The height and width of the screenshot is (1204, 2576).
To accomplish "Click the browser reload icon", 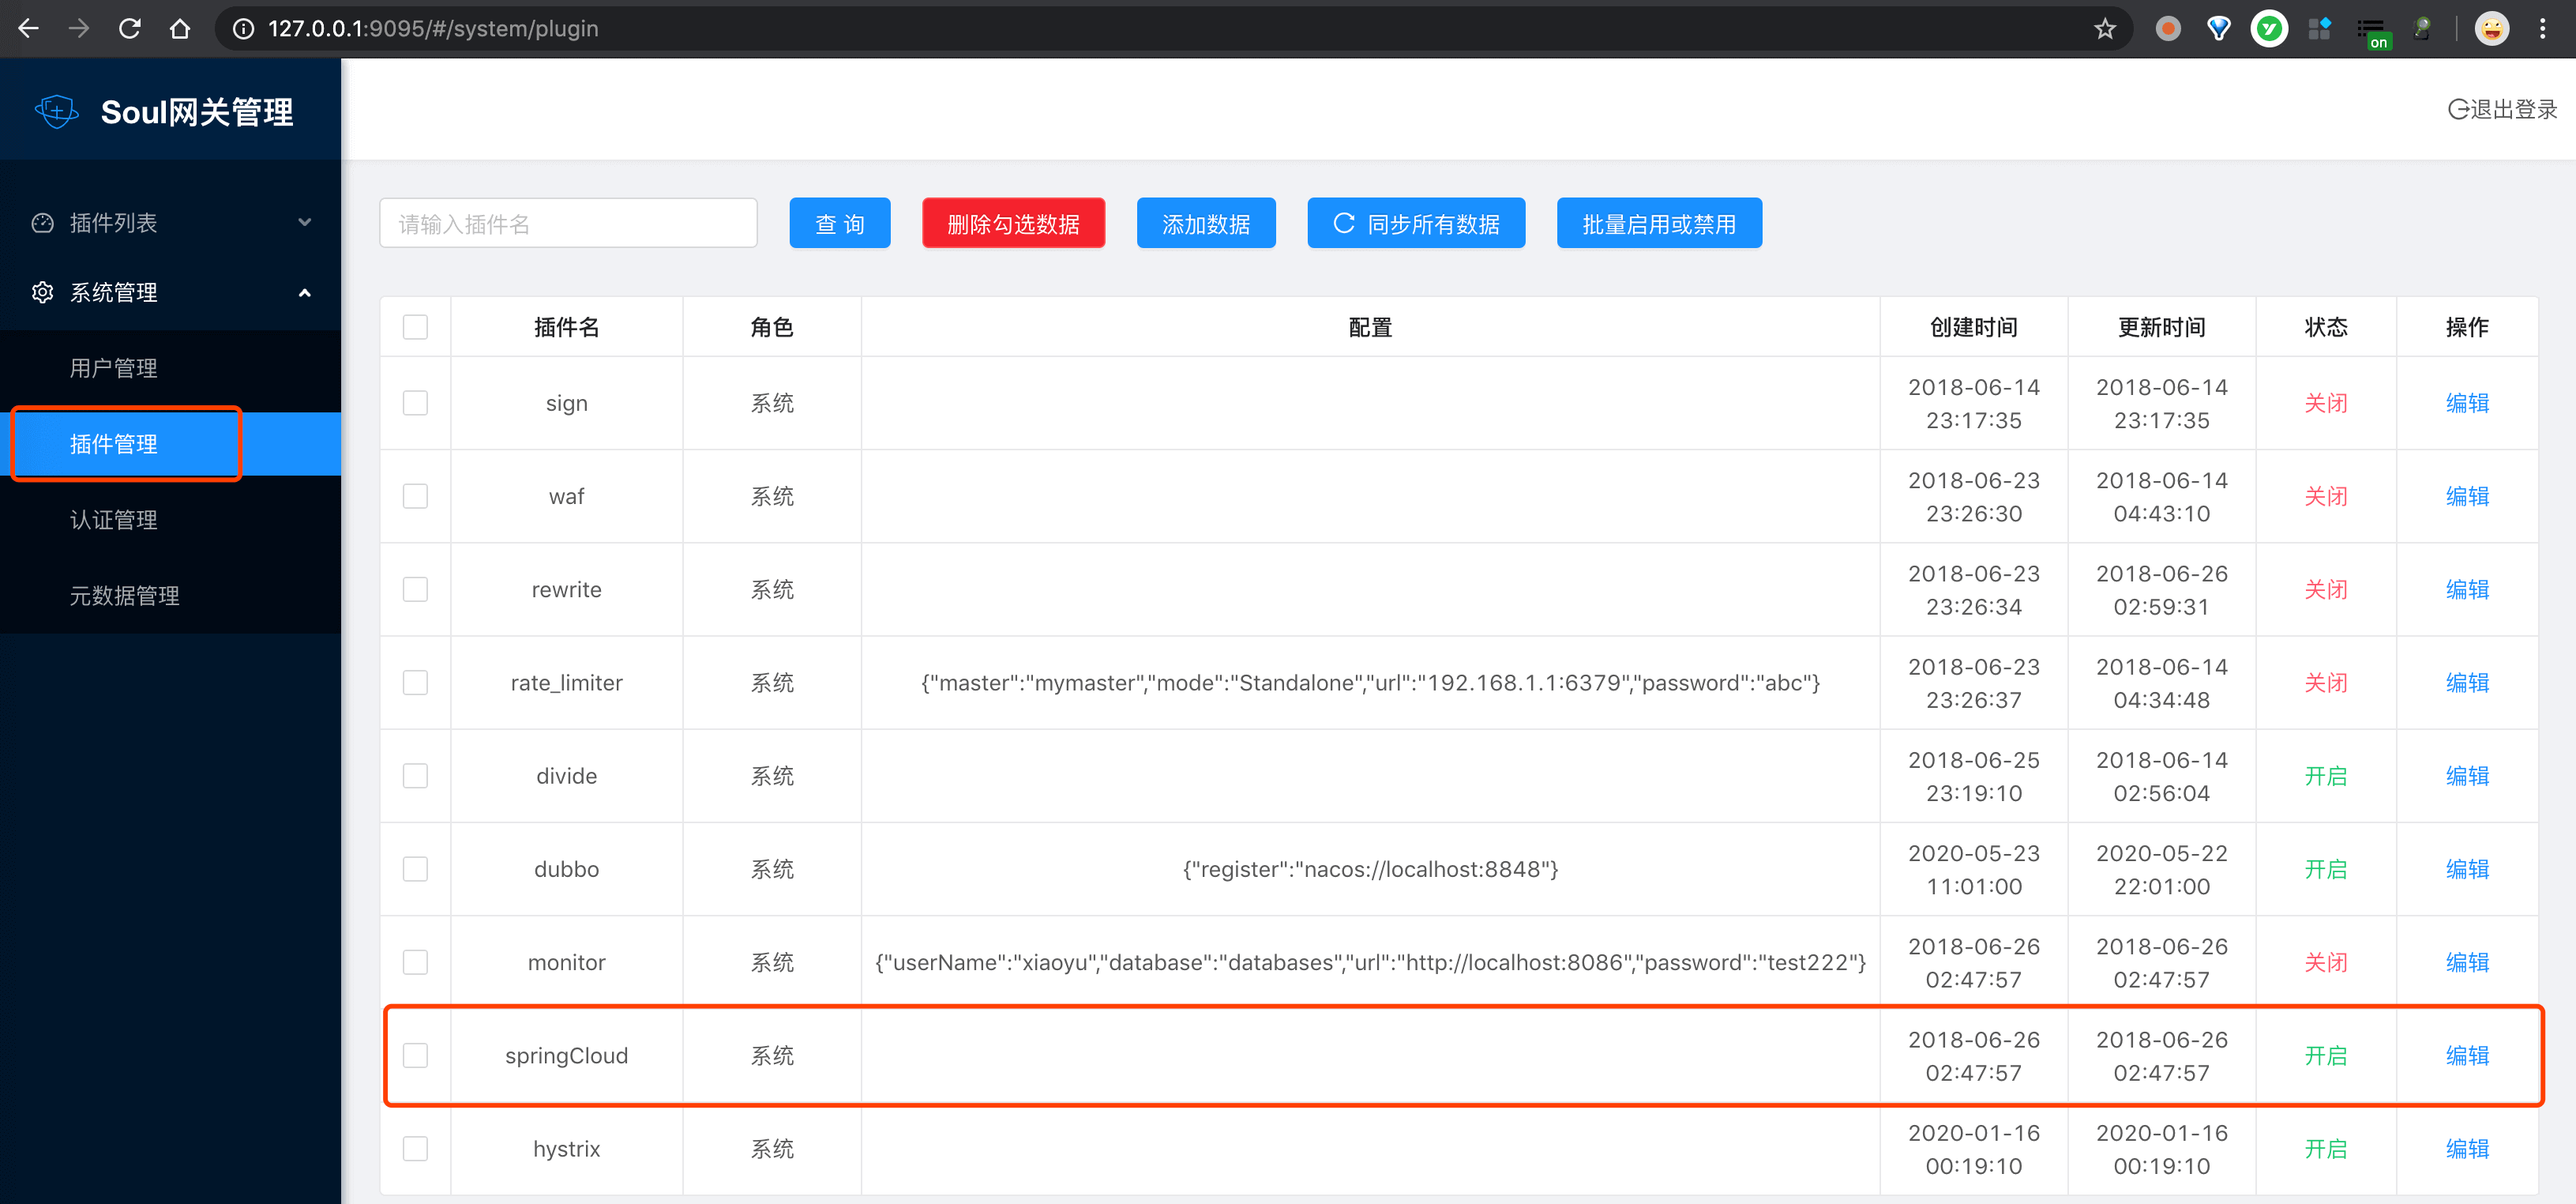I will 129,28.
